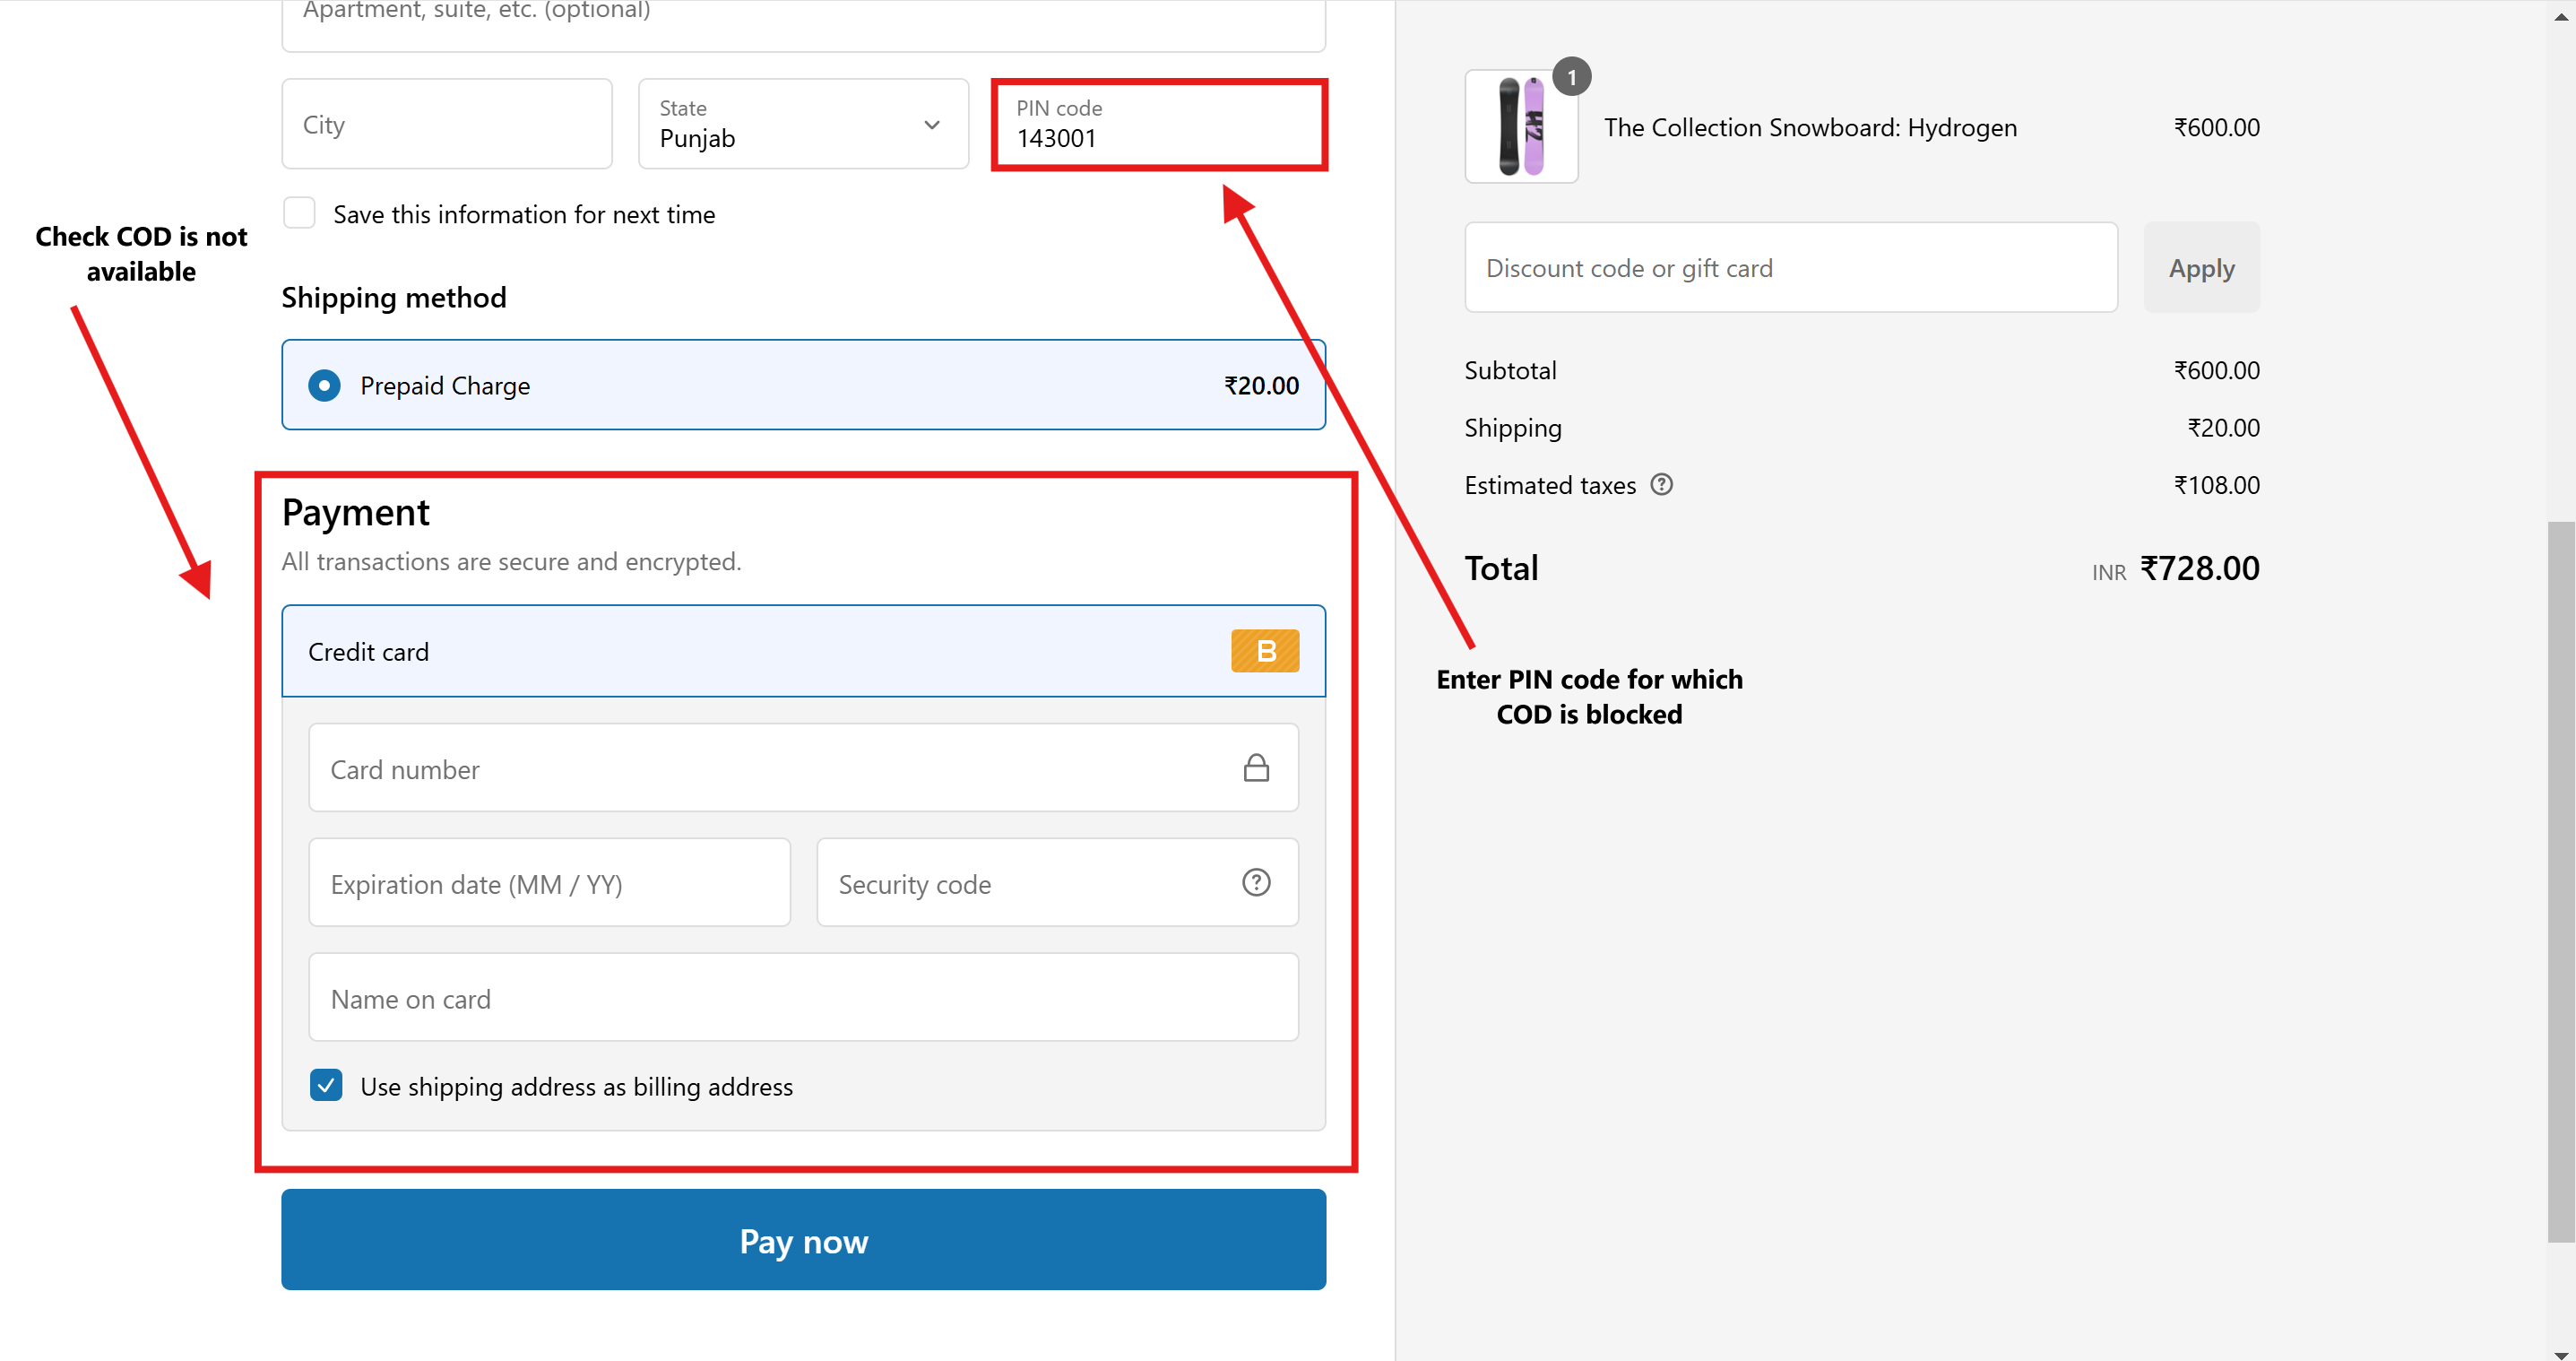Click the Name on card field
The image size is (2576, 1361).
[x=803, y=998]
